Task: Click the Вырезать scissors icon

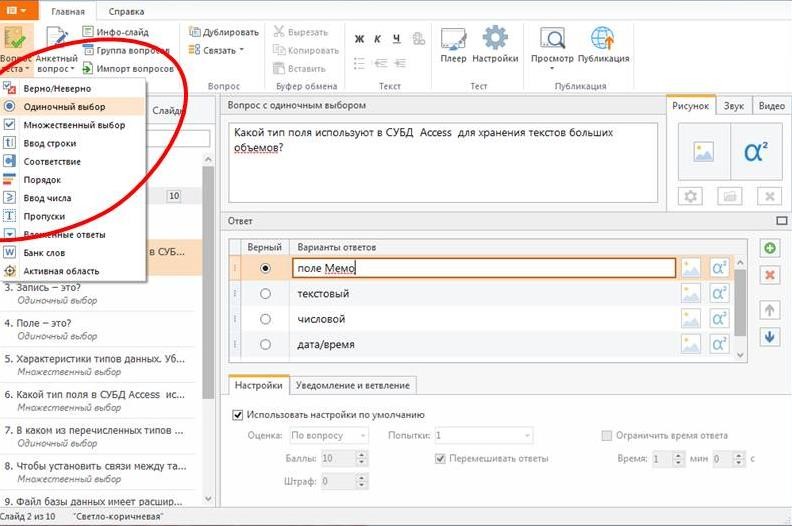Action: pyautogui.click(x=279, y=32)
